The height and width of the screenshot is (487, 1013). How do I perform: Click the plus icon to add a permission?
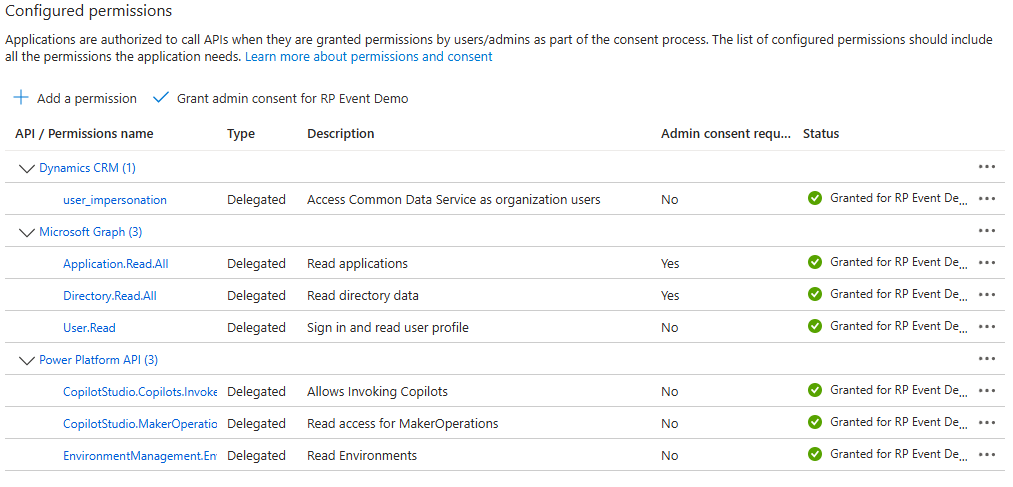tap(21, 98)
